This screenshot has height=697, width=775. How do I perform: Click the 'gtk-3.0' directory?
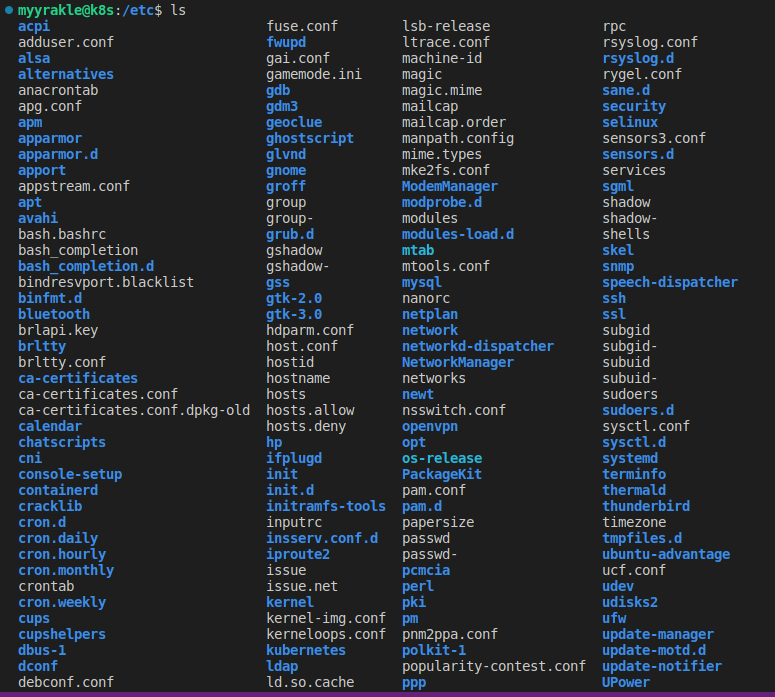(x=294, y=314)
